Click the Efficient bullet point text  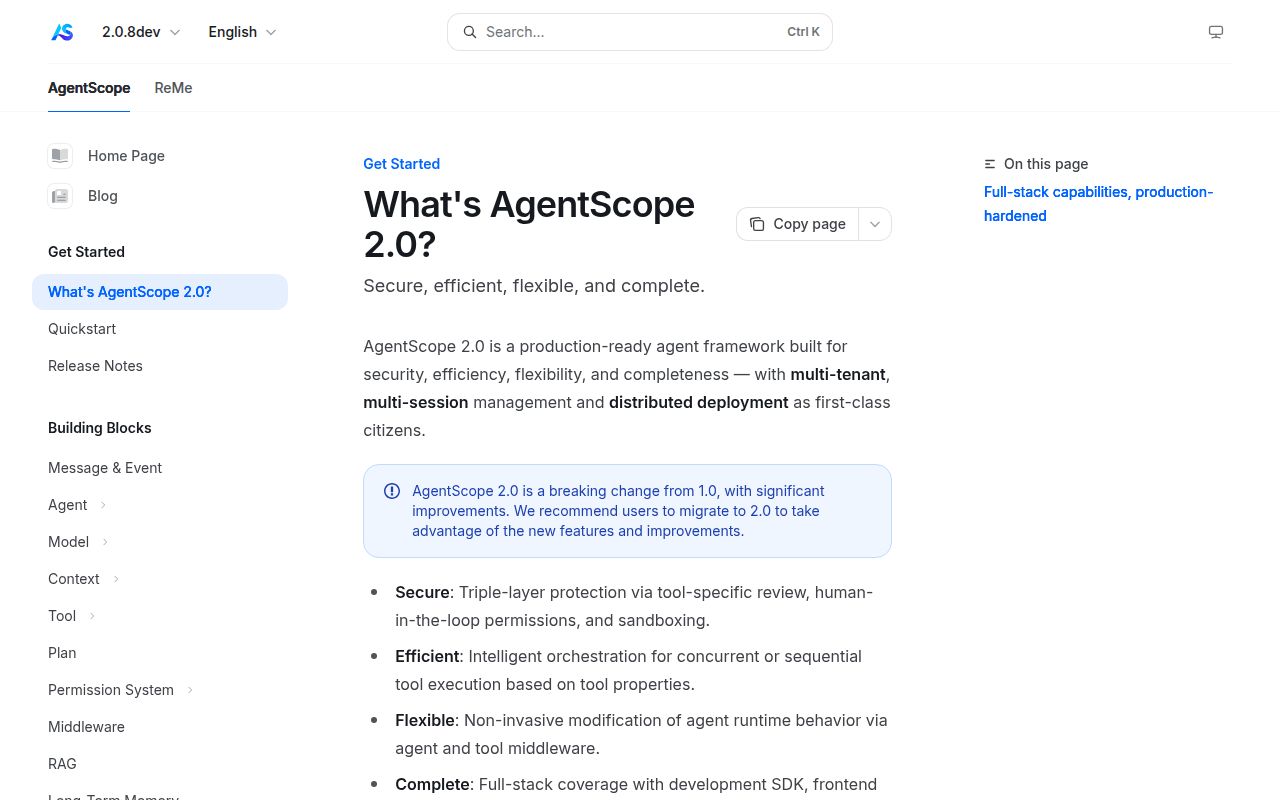click(x=628, y=670)
